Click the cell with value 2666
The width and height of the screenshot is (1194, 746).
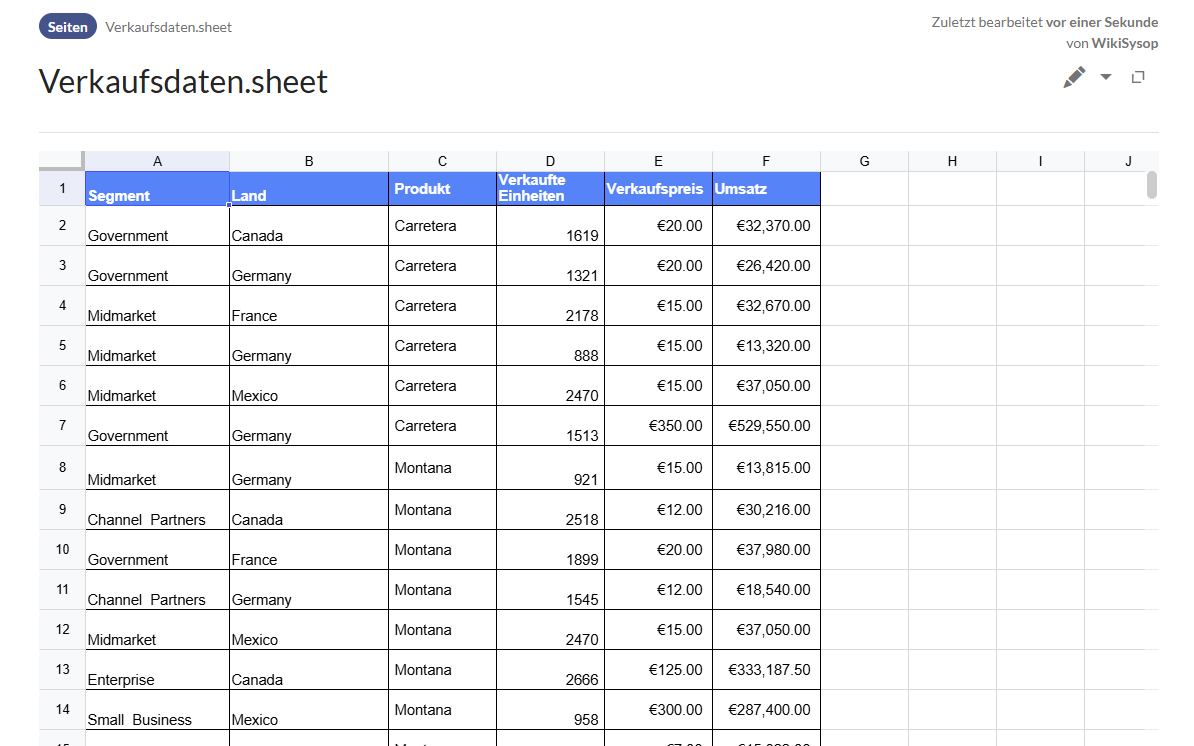550,670
